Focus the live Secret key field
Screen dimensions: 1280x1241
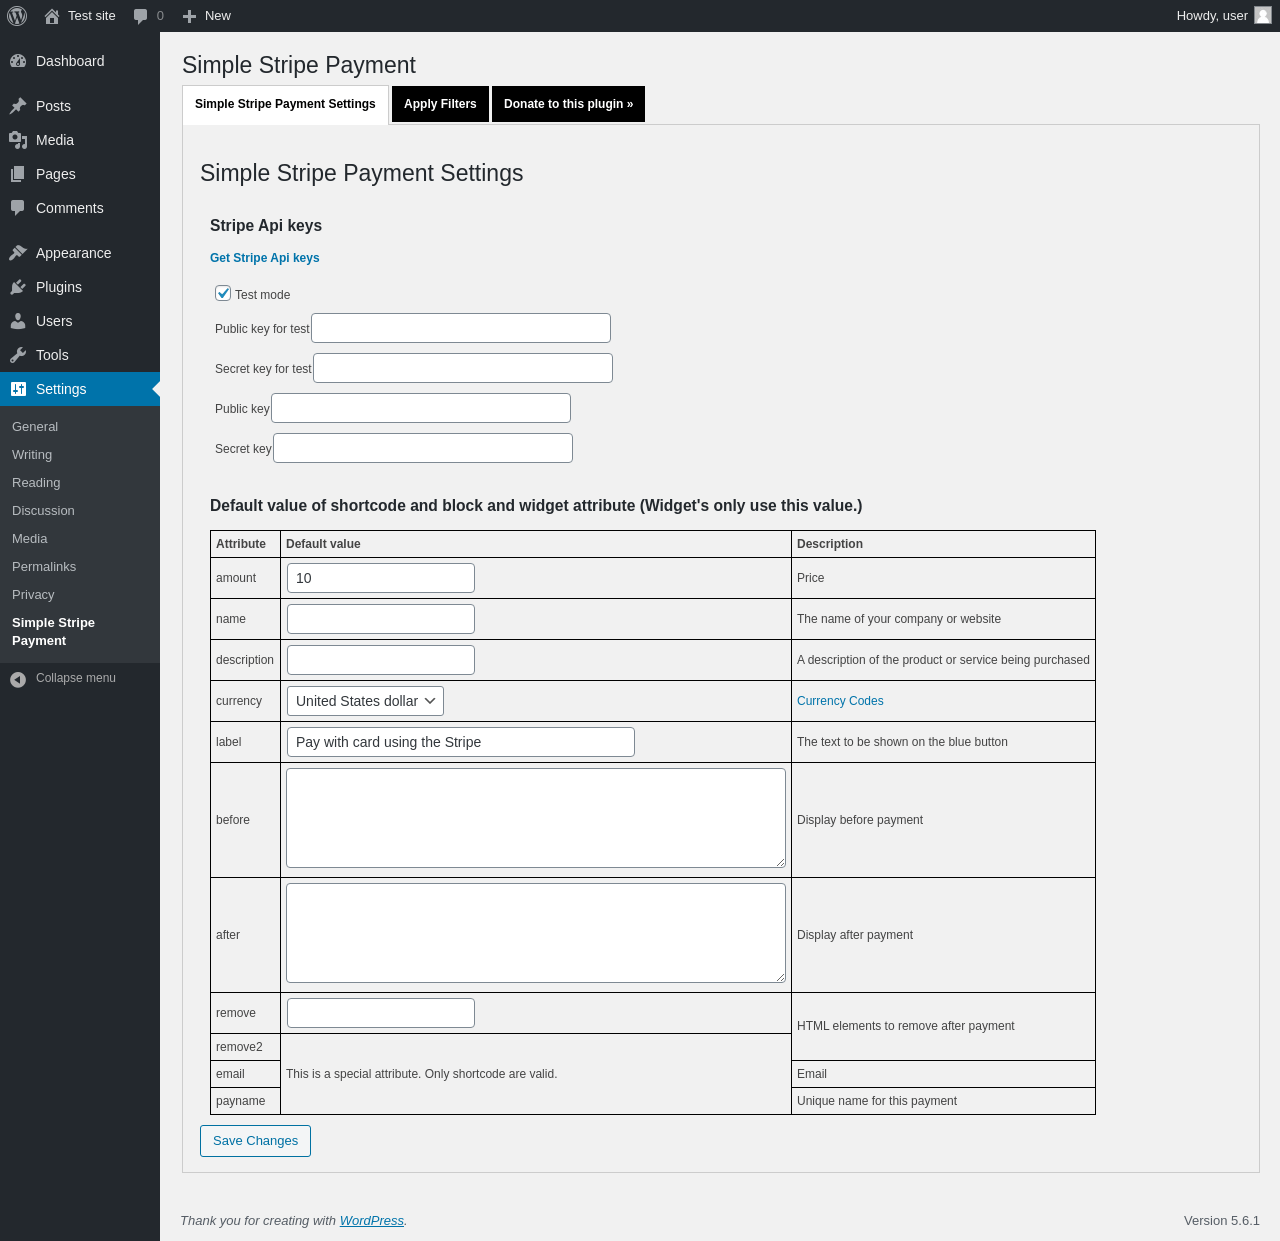(x=423, y=448)
